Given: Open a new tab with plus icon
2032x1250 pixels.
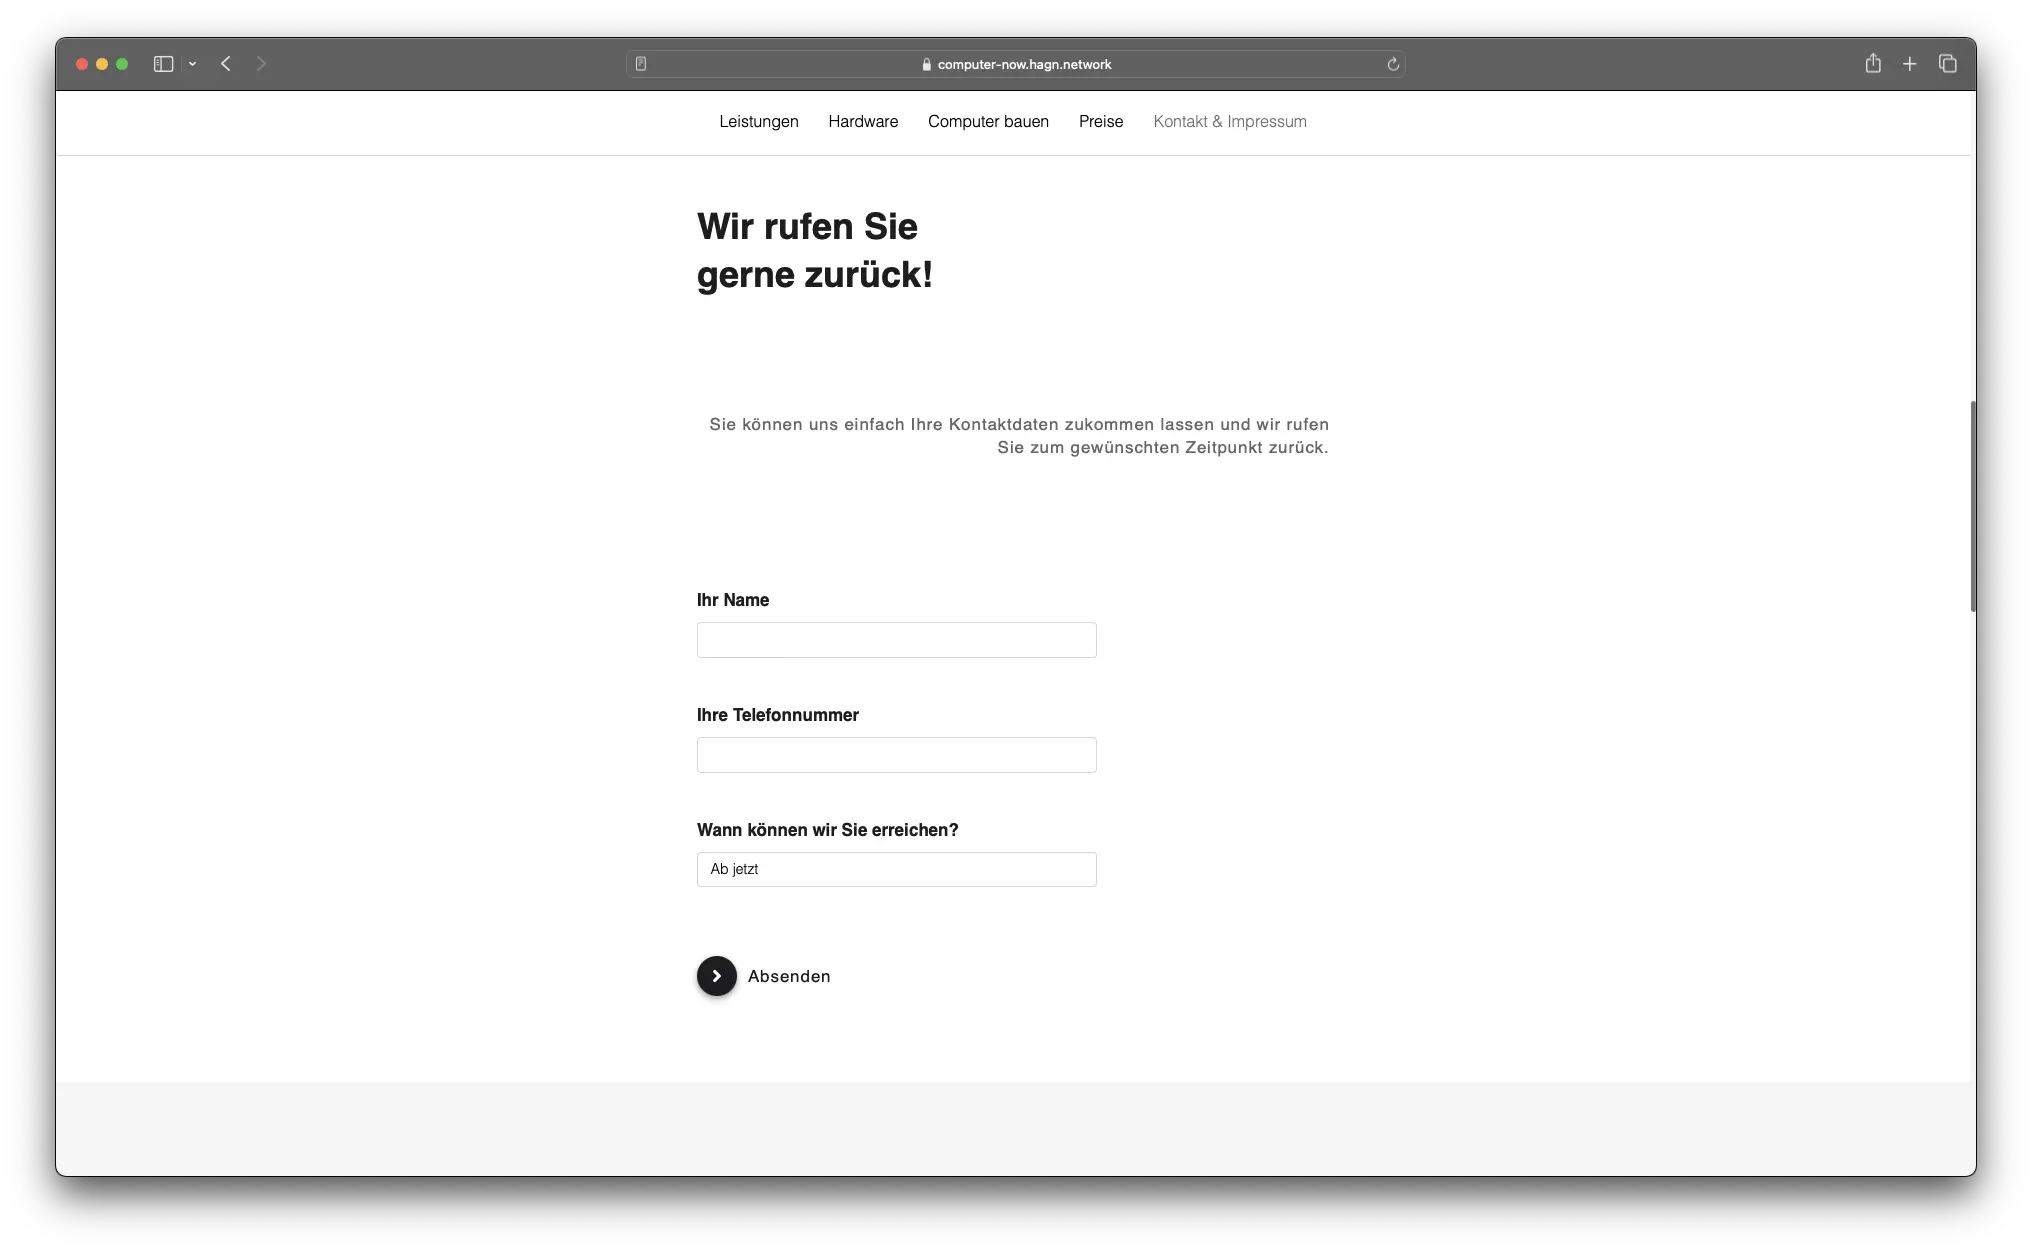Looking at the screenshot, I should (x=1909, y=64).
